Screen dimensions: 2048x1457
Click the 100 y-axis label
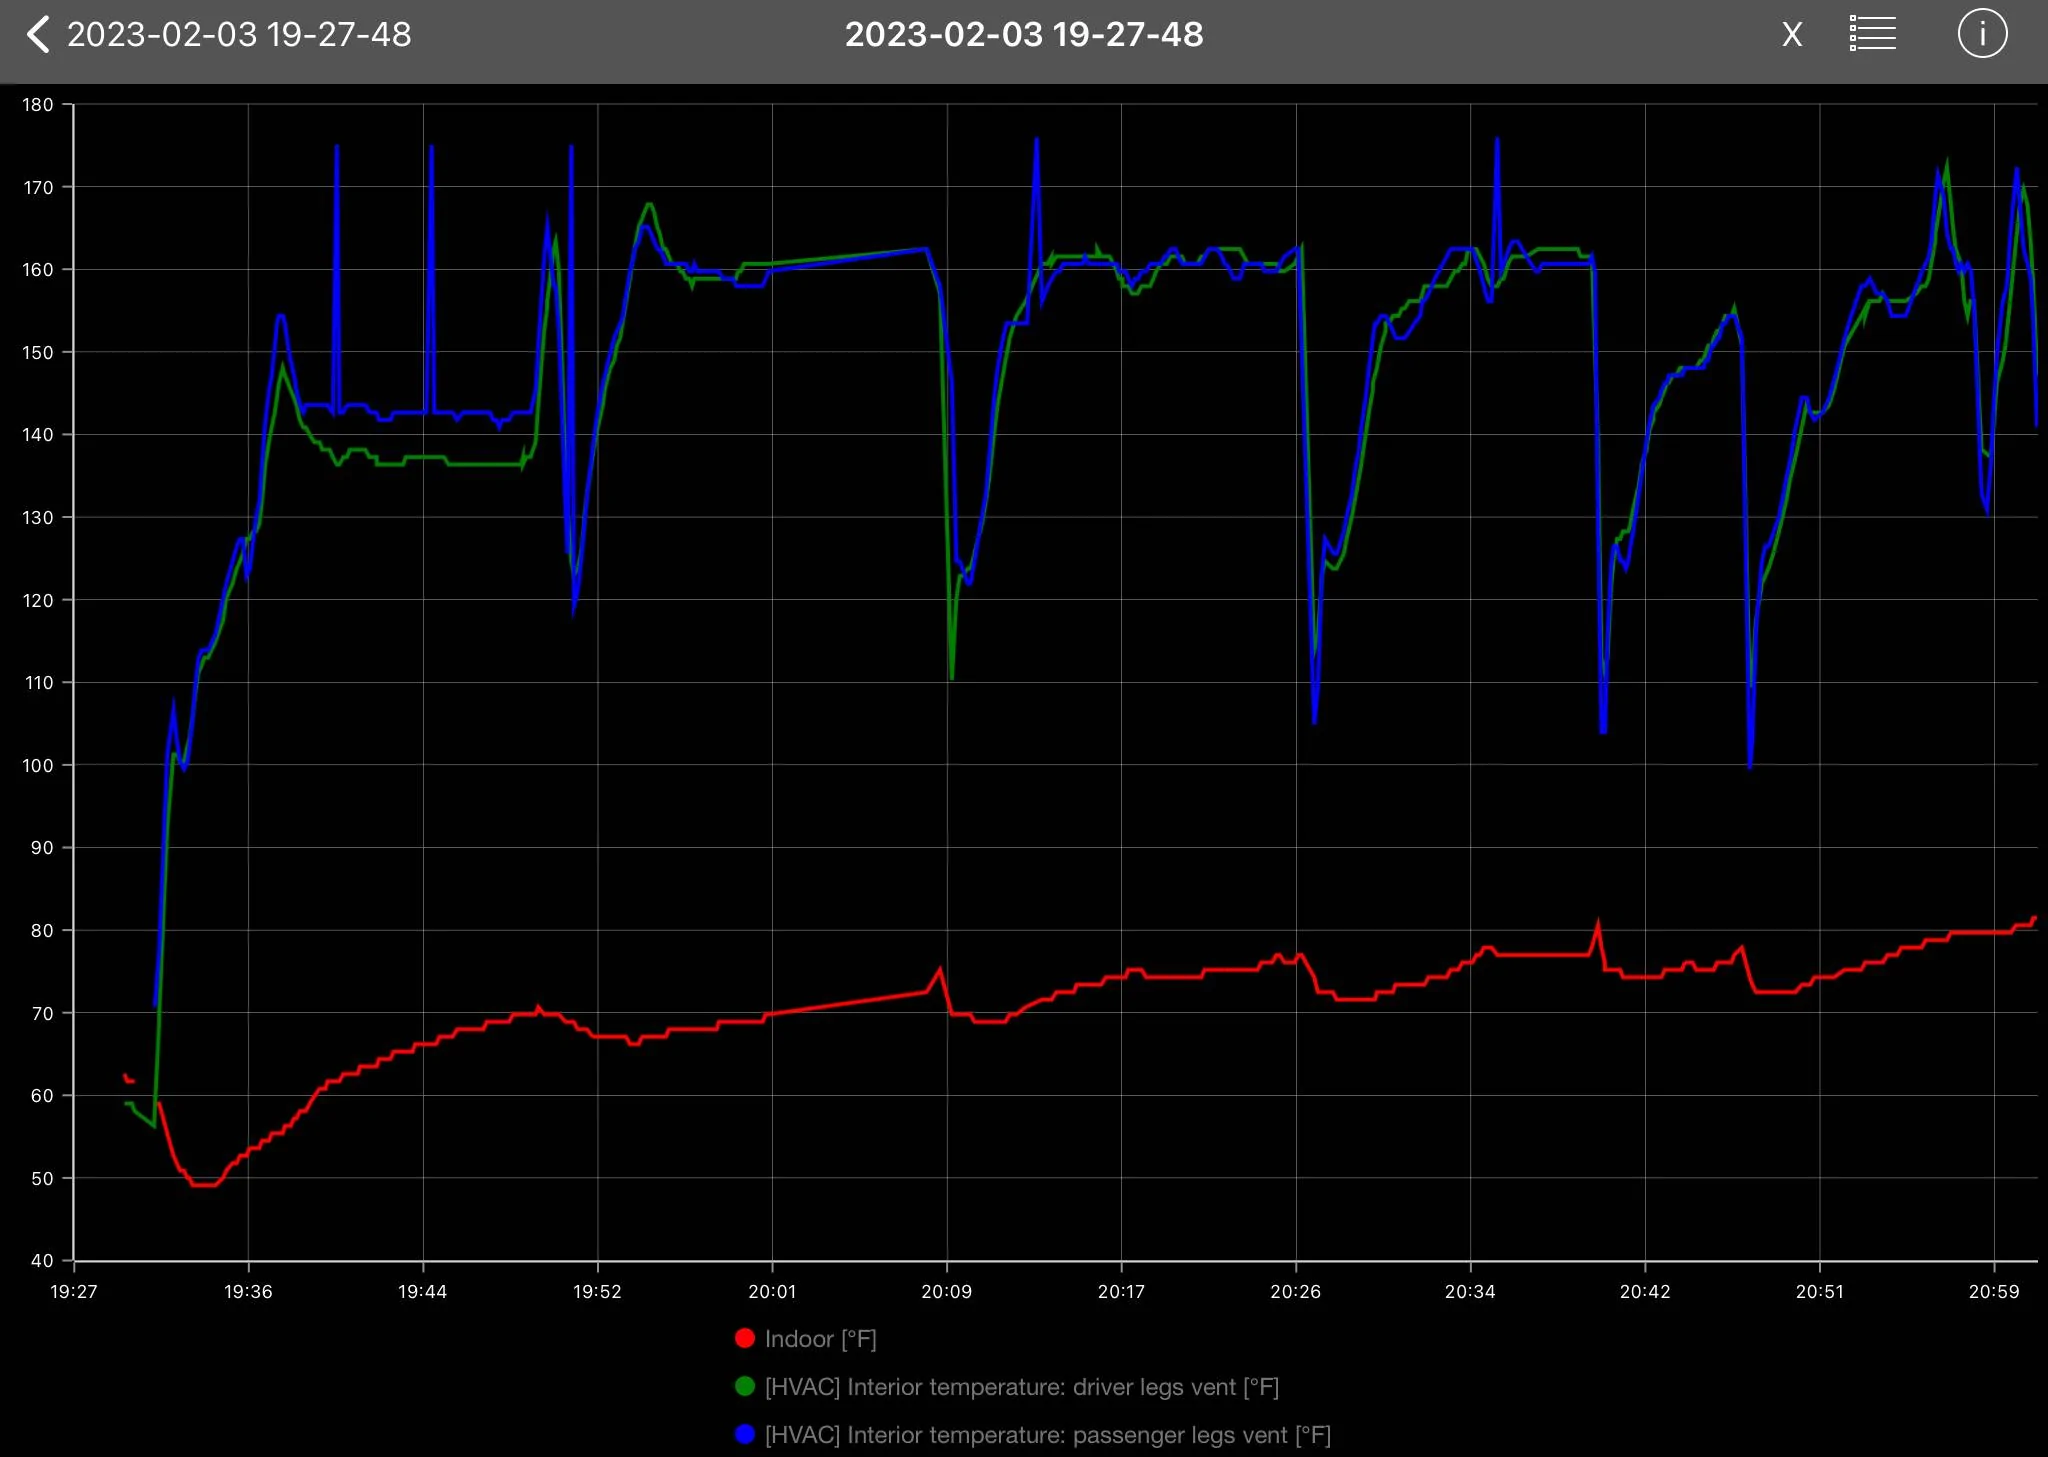tap(38, 765)
